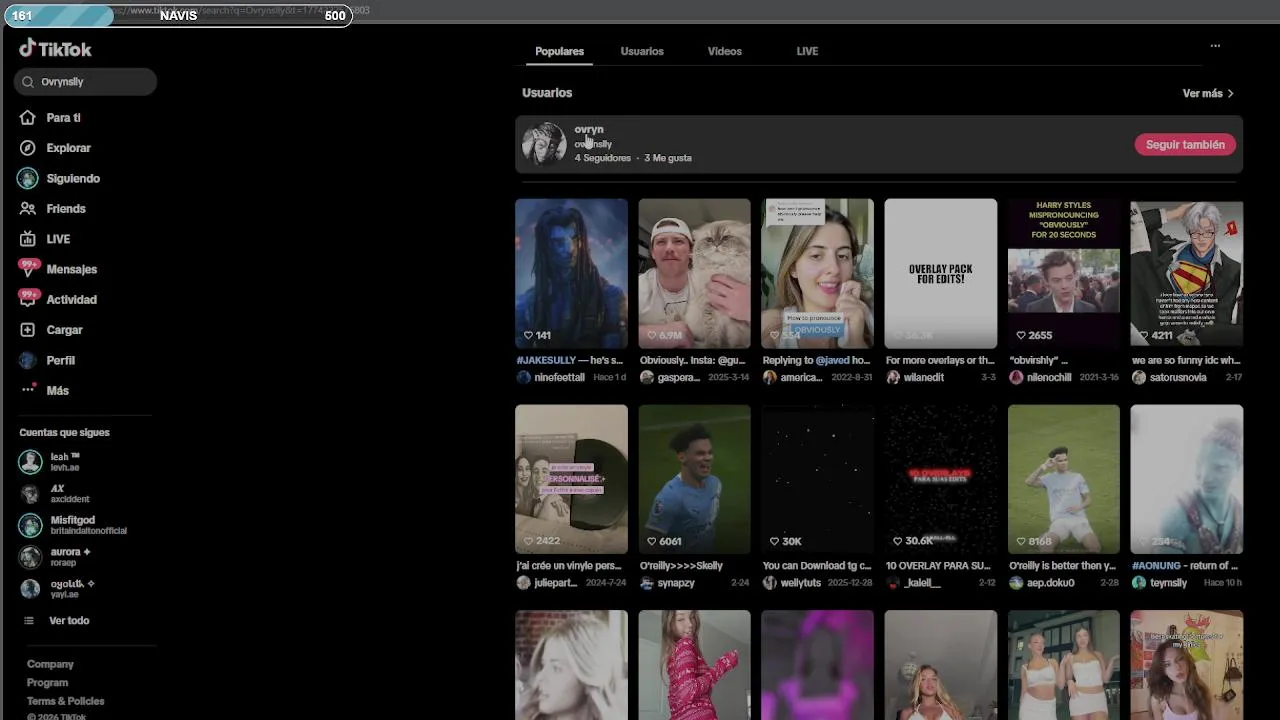Open Siguiendo avatar icon
Screen dimensions: 1280x720
(28, 178)
